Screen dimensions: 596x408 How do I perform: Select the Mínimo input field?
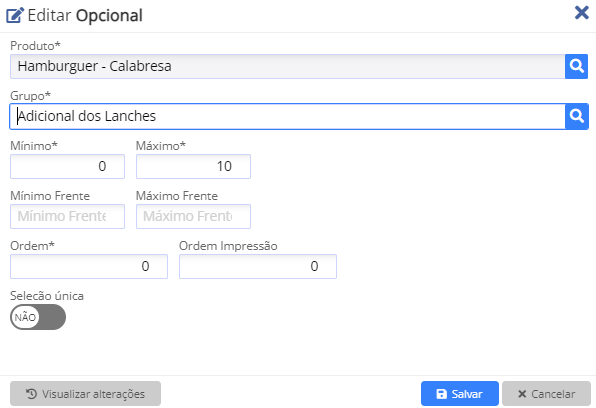(67, 167)
